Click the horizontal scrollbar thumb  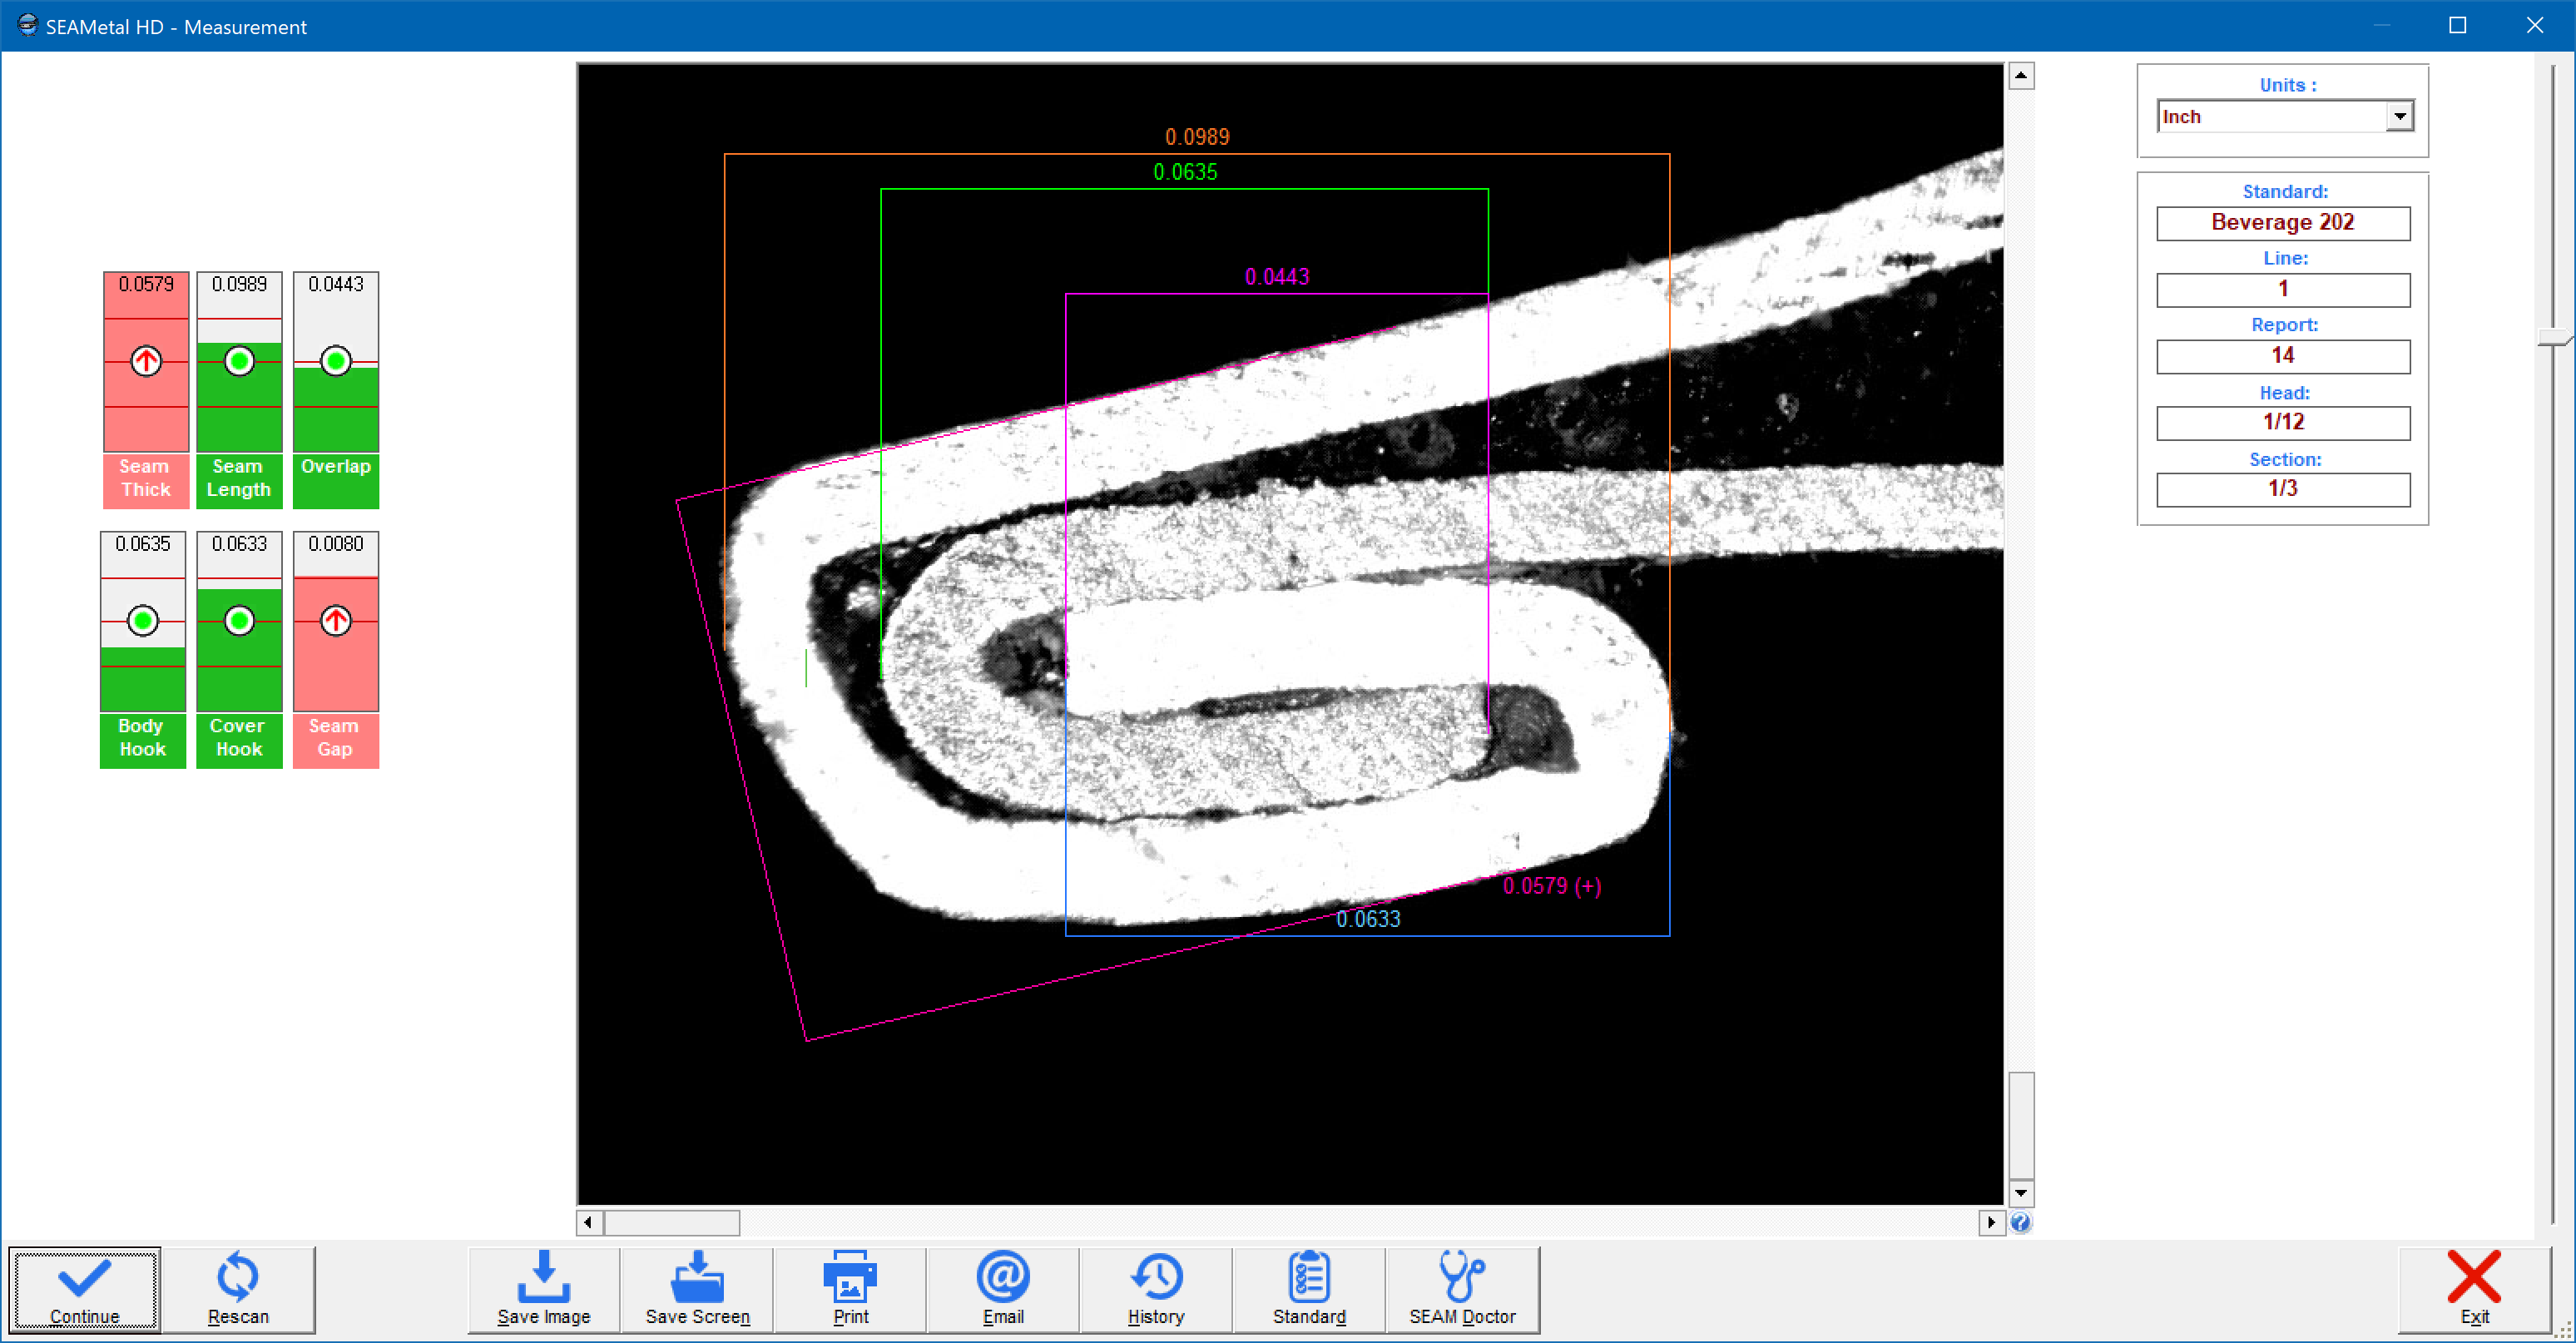[672, 1222]
